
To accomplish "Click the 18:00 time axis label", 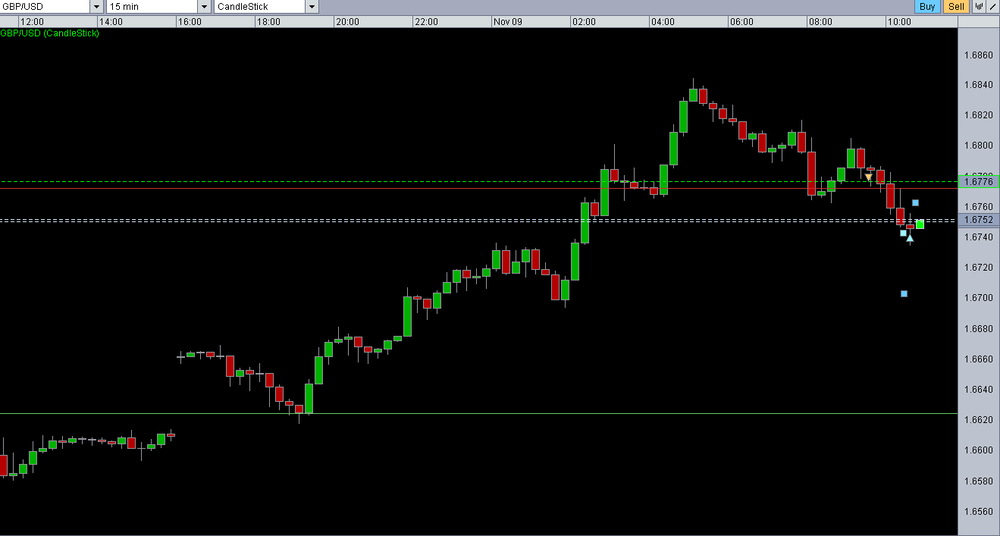I will 268,22.
